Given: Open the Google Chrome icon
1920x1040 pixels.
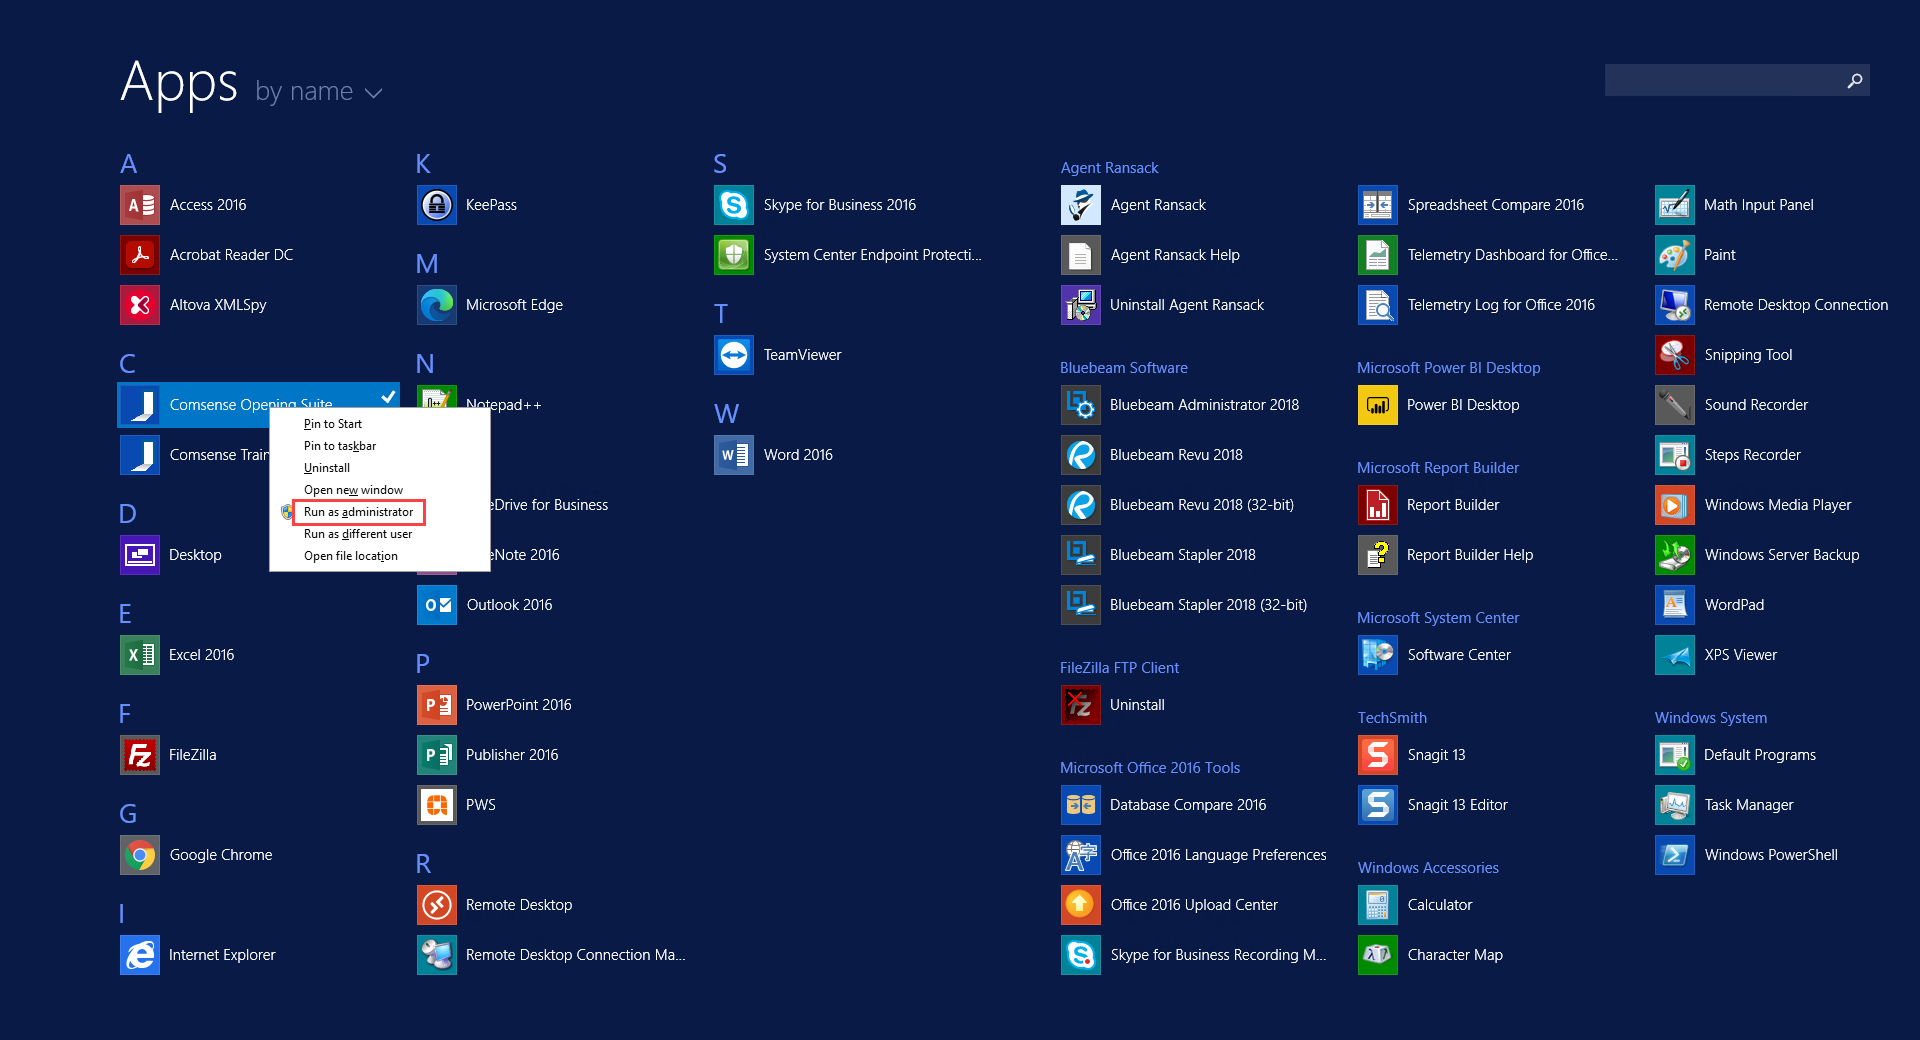Looking at the screenshot, I should click(x=140, y=855).
